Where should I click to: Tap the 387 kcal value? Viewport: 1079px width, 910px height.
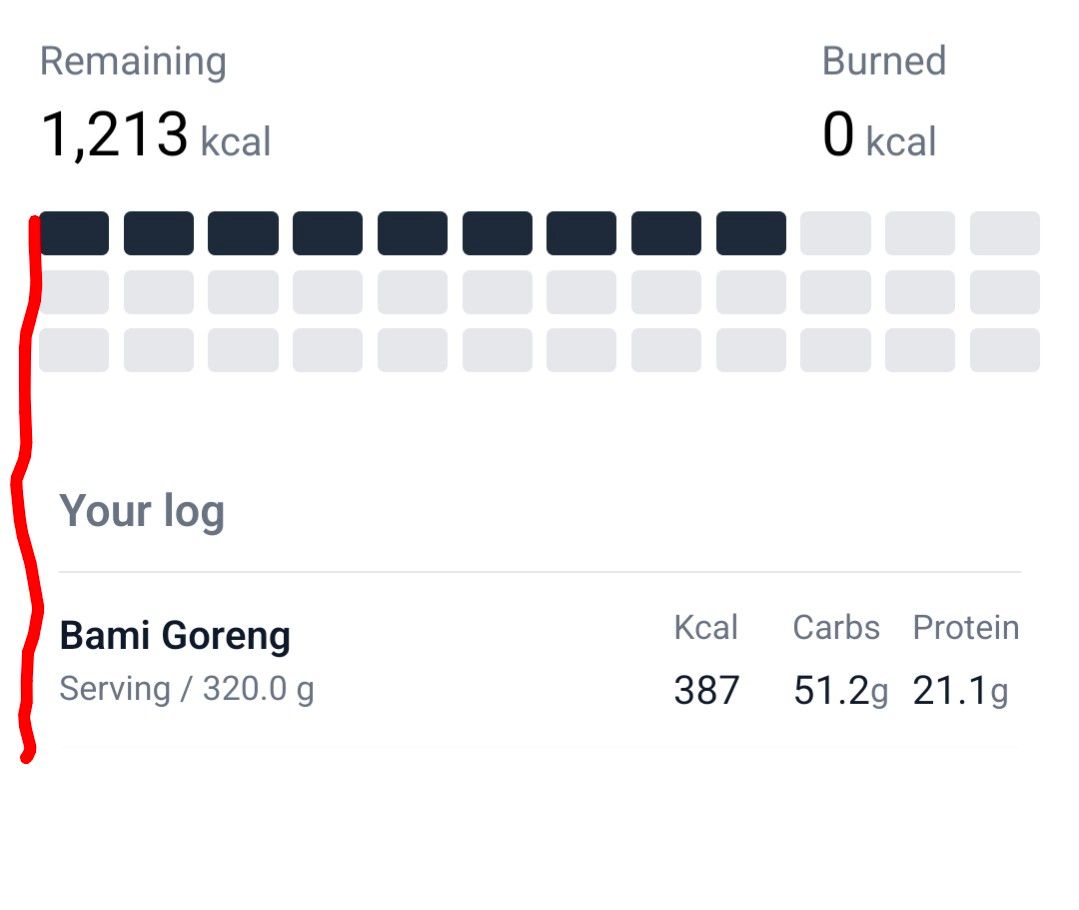click(707, 690)
